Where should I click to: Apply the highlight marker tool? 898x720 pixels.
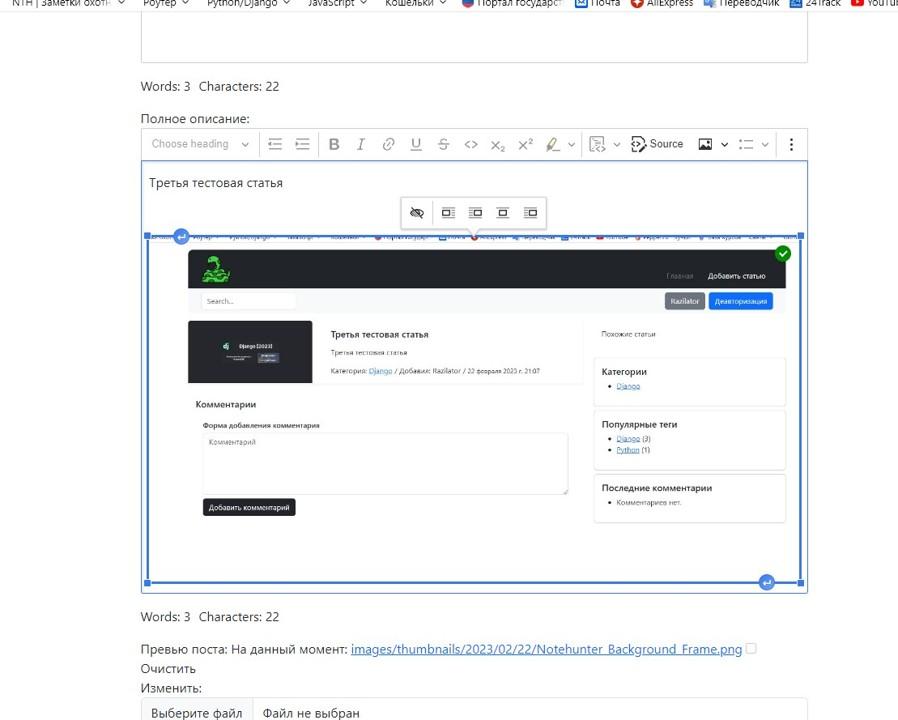point(552,144)
